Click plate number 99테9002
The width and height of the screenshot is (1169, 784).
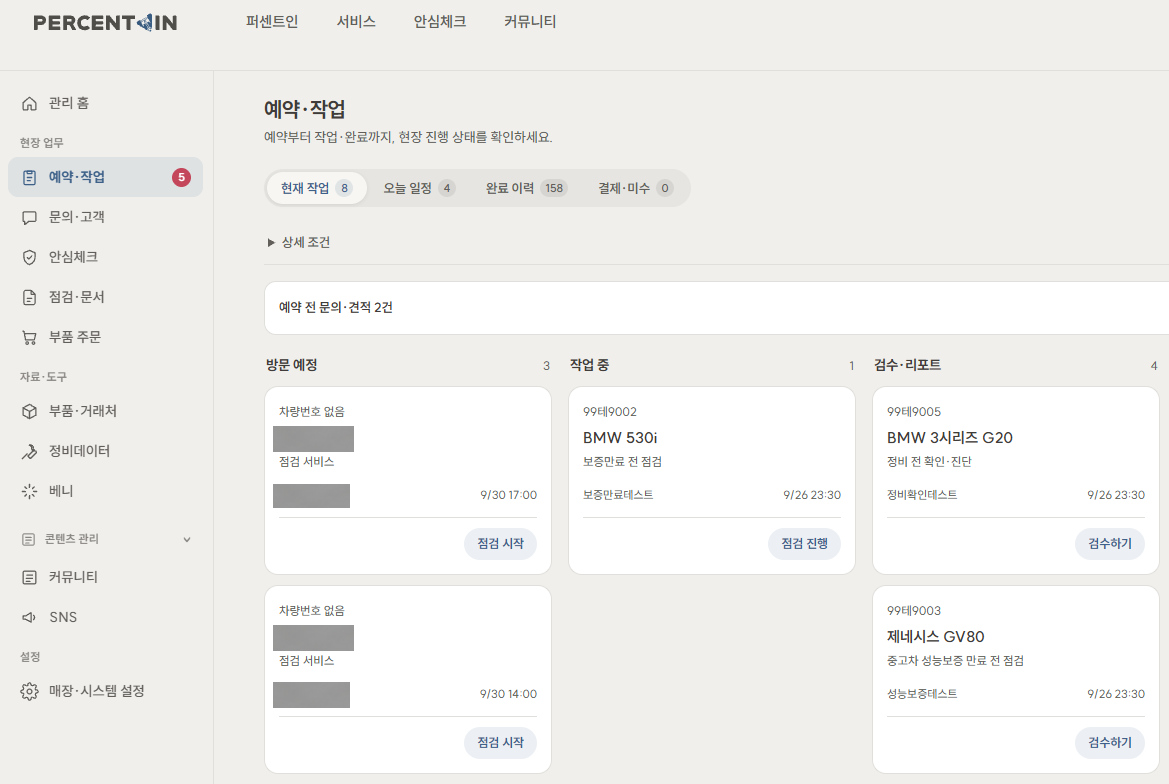tap(610, 411)
